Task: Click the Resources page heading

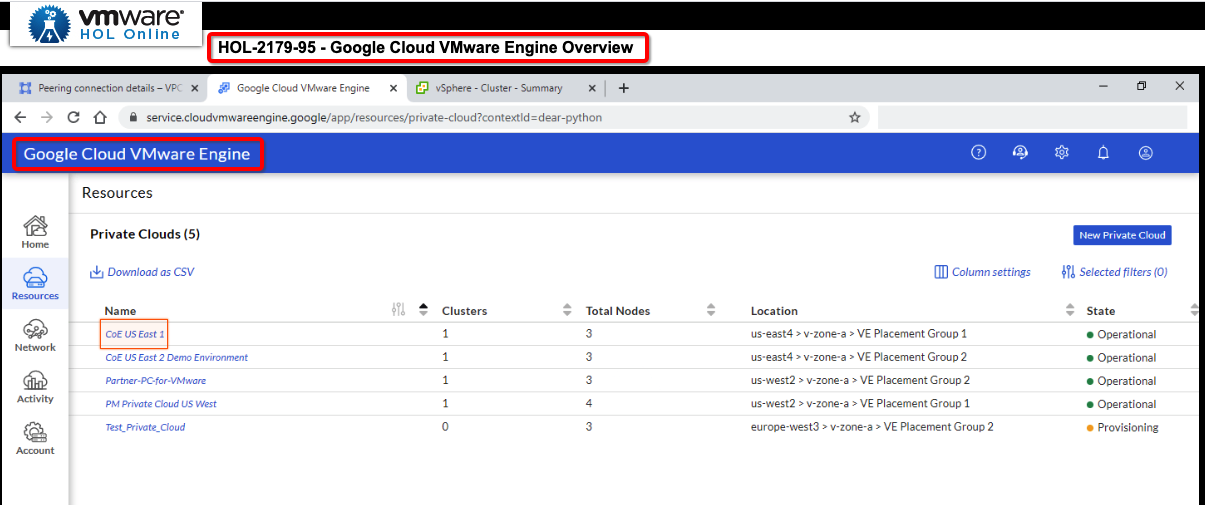Action: [117, 193]
